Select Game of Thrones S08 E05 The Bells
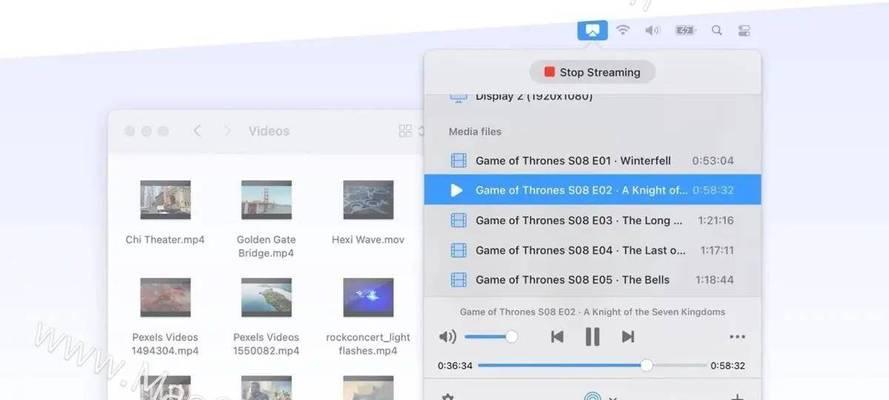 tap(592, 279)
